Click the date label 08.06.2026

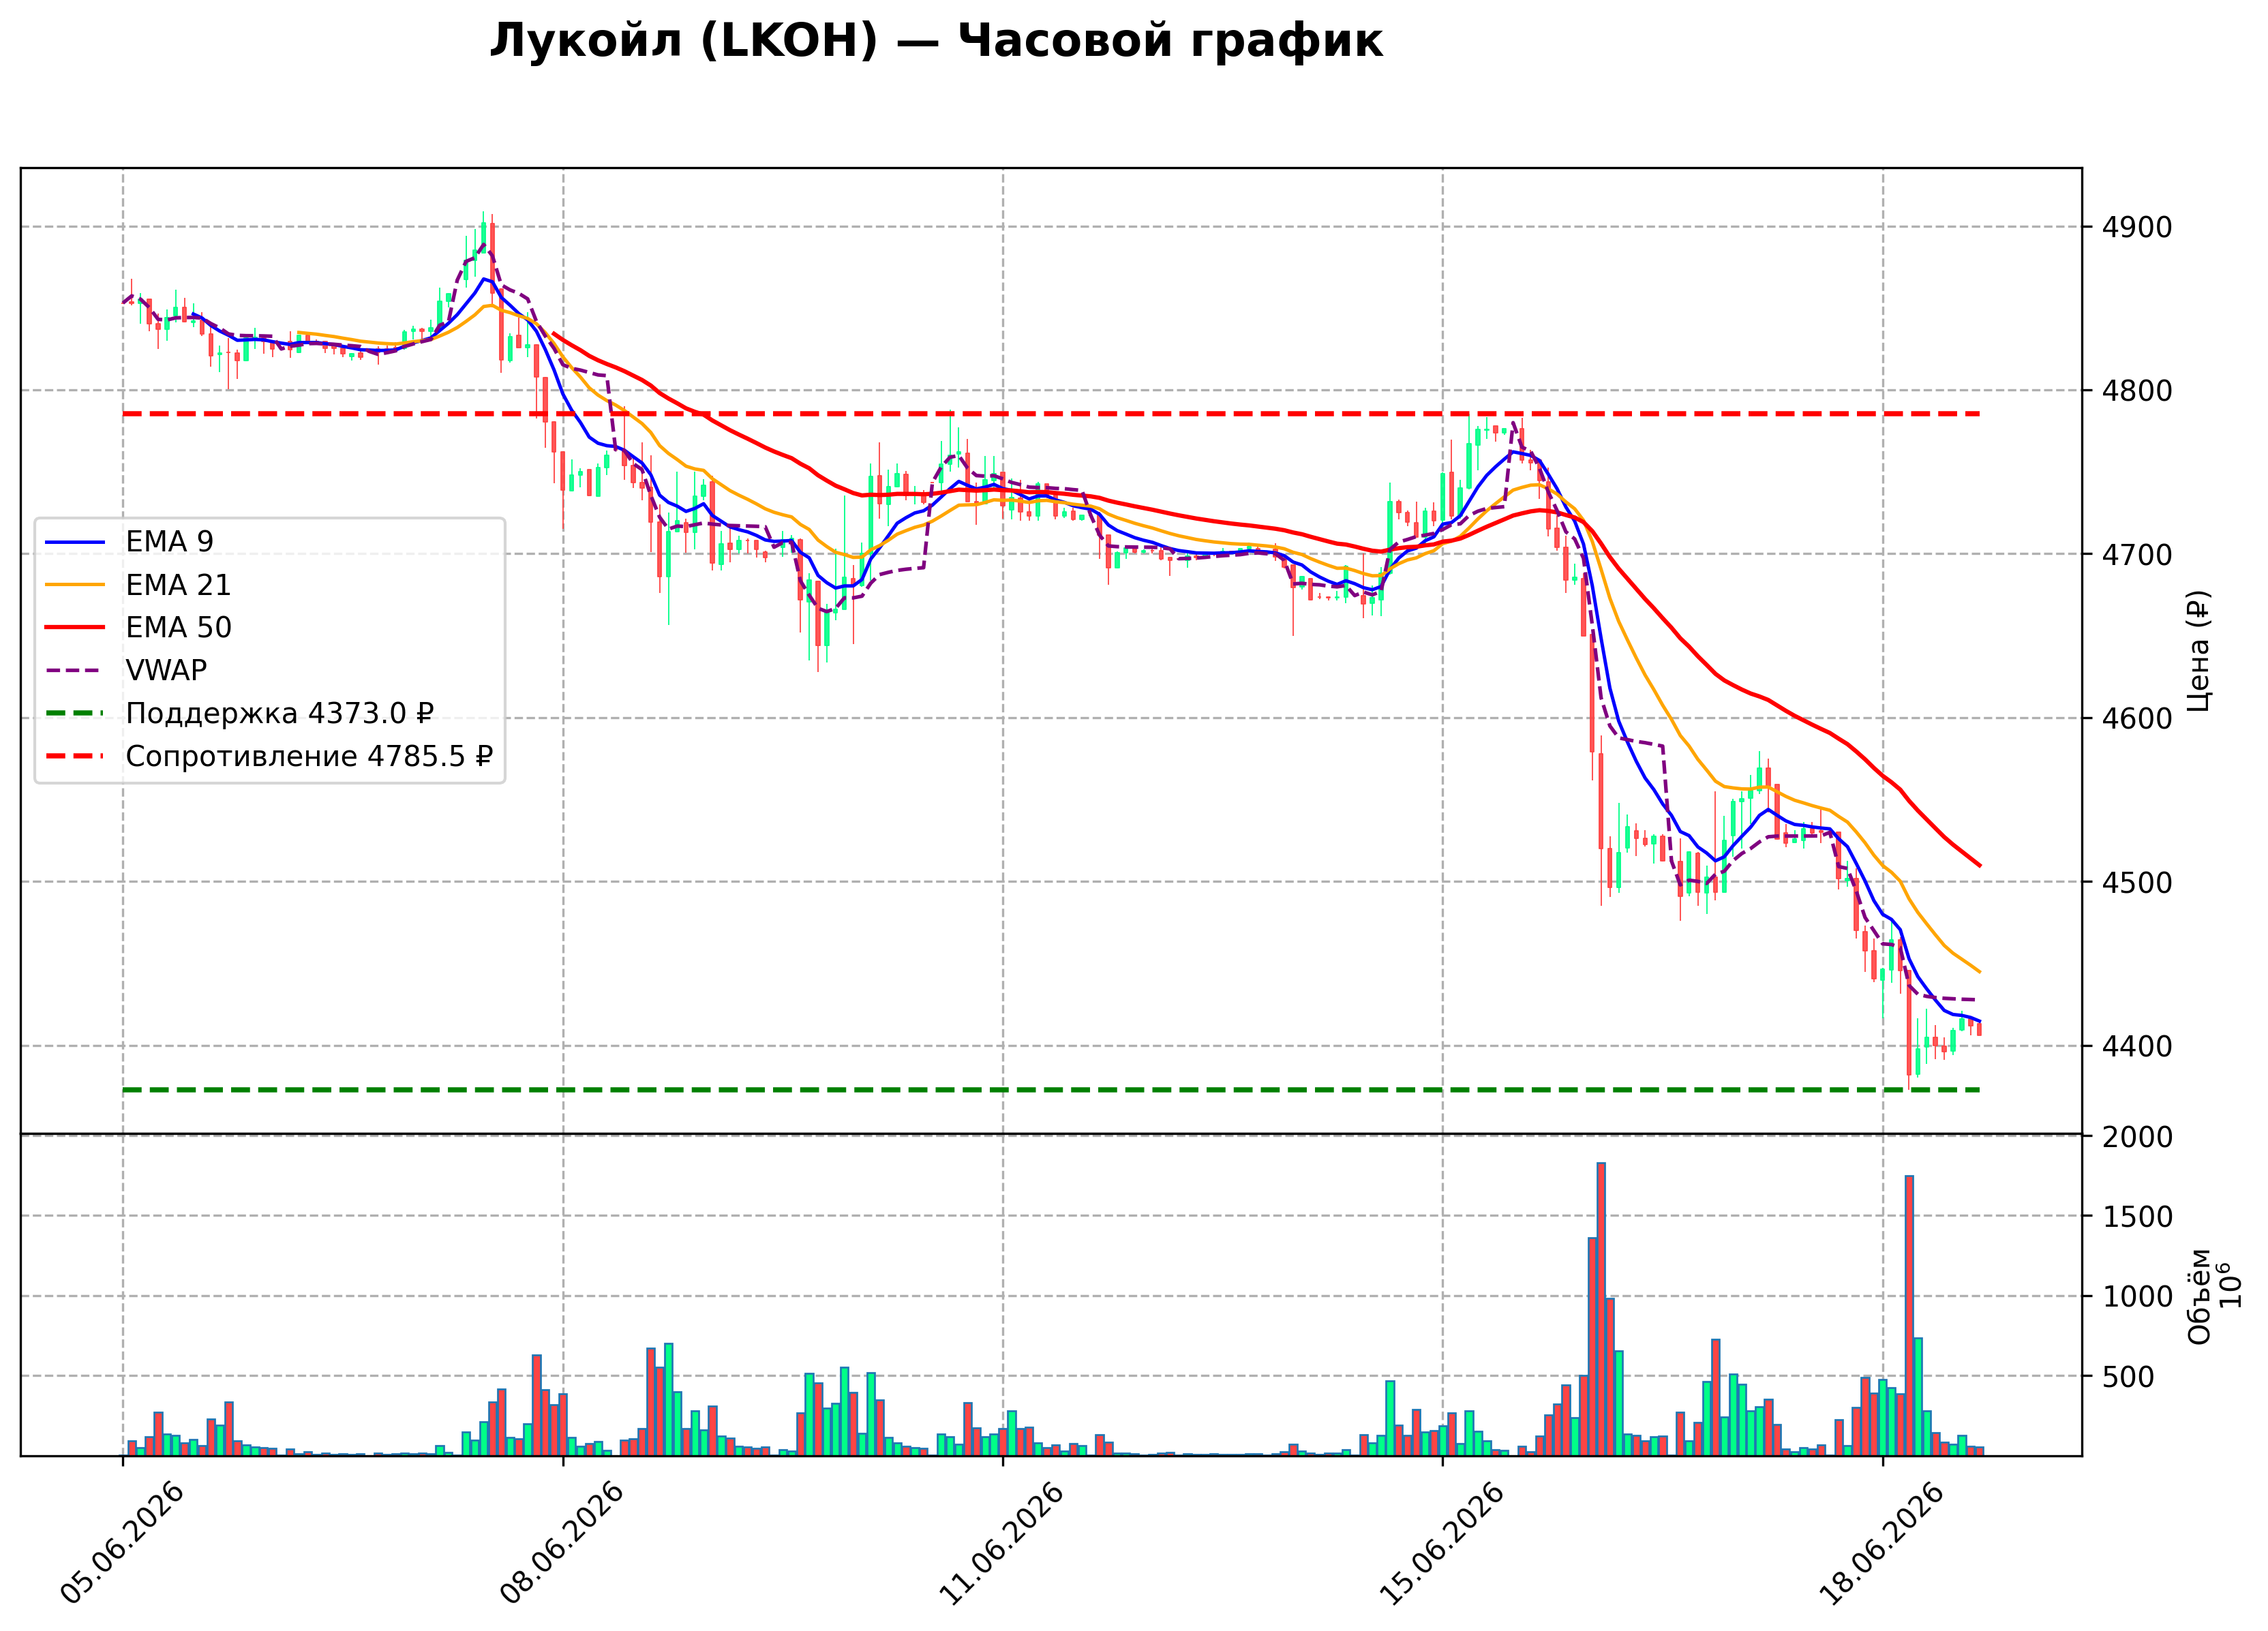coord(562,1544)
